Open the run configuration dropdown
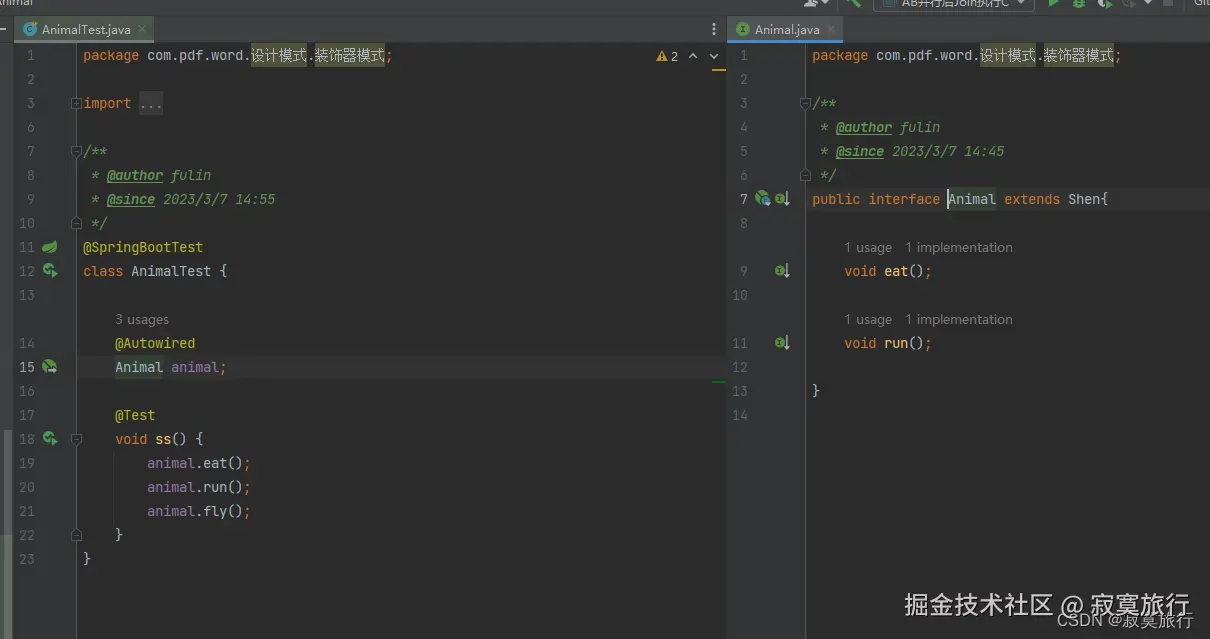 point(952,4)
